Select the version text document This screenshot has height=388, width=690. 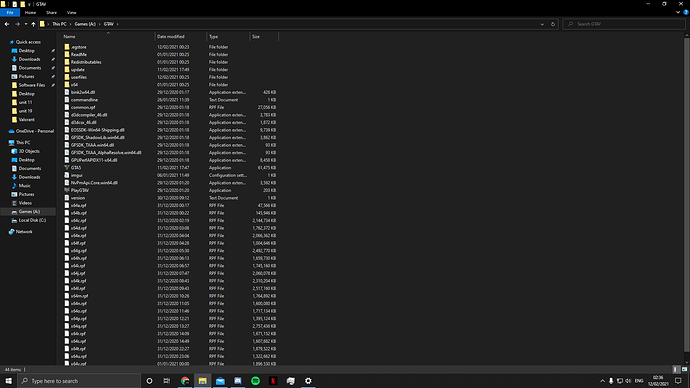tap(78, 198)
